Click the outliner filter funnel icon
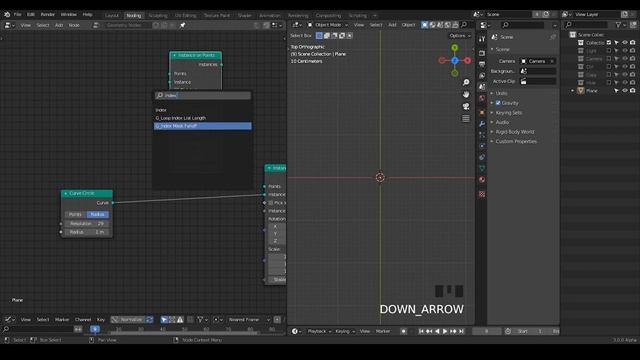The height and width of the screenshot is (360, 640). [618, 25]
